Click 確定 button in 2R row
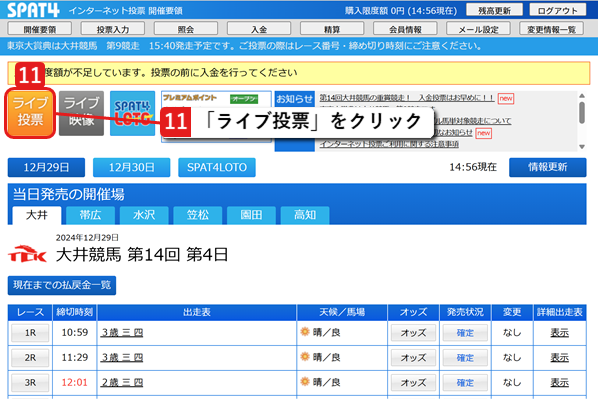Screen dimensions: 599x399 [x=465, y=358]
